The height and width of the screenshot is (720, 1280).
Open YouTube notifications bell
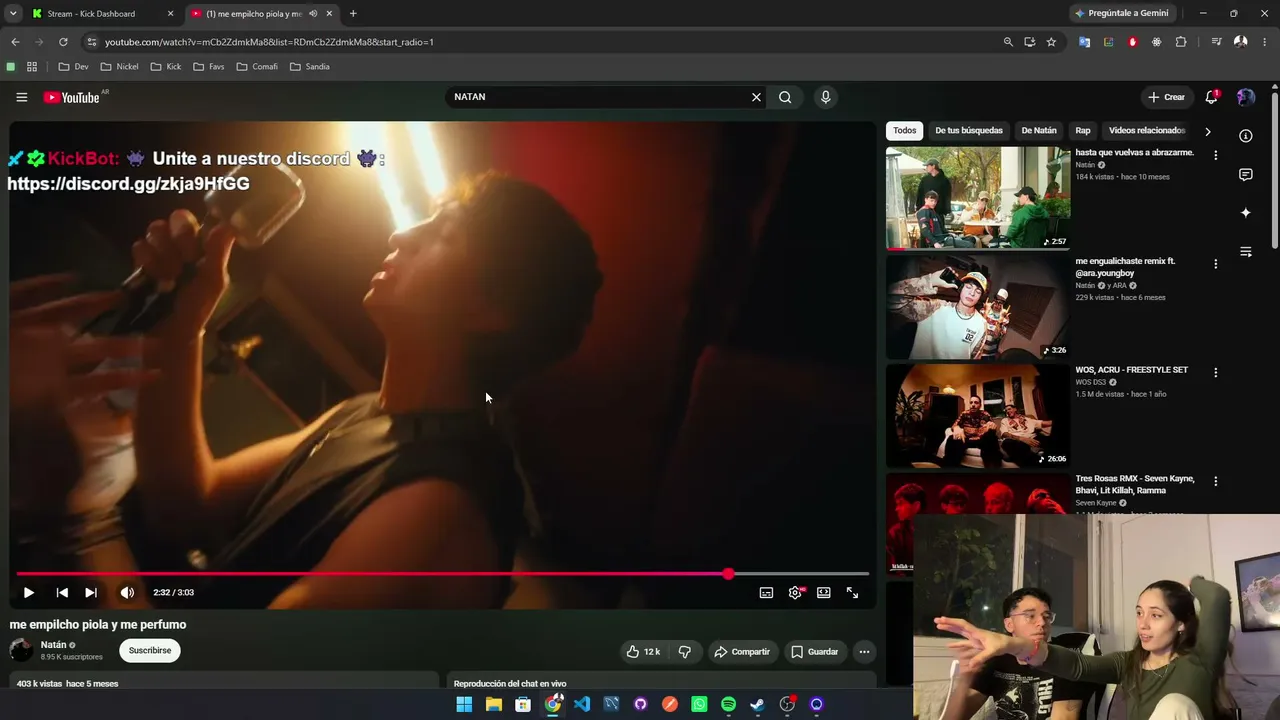click(1211, 97)
